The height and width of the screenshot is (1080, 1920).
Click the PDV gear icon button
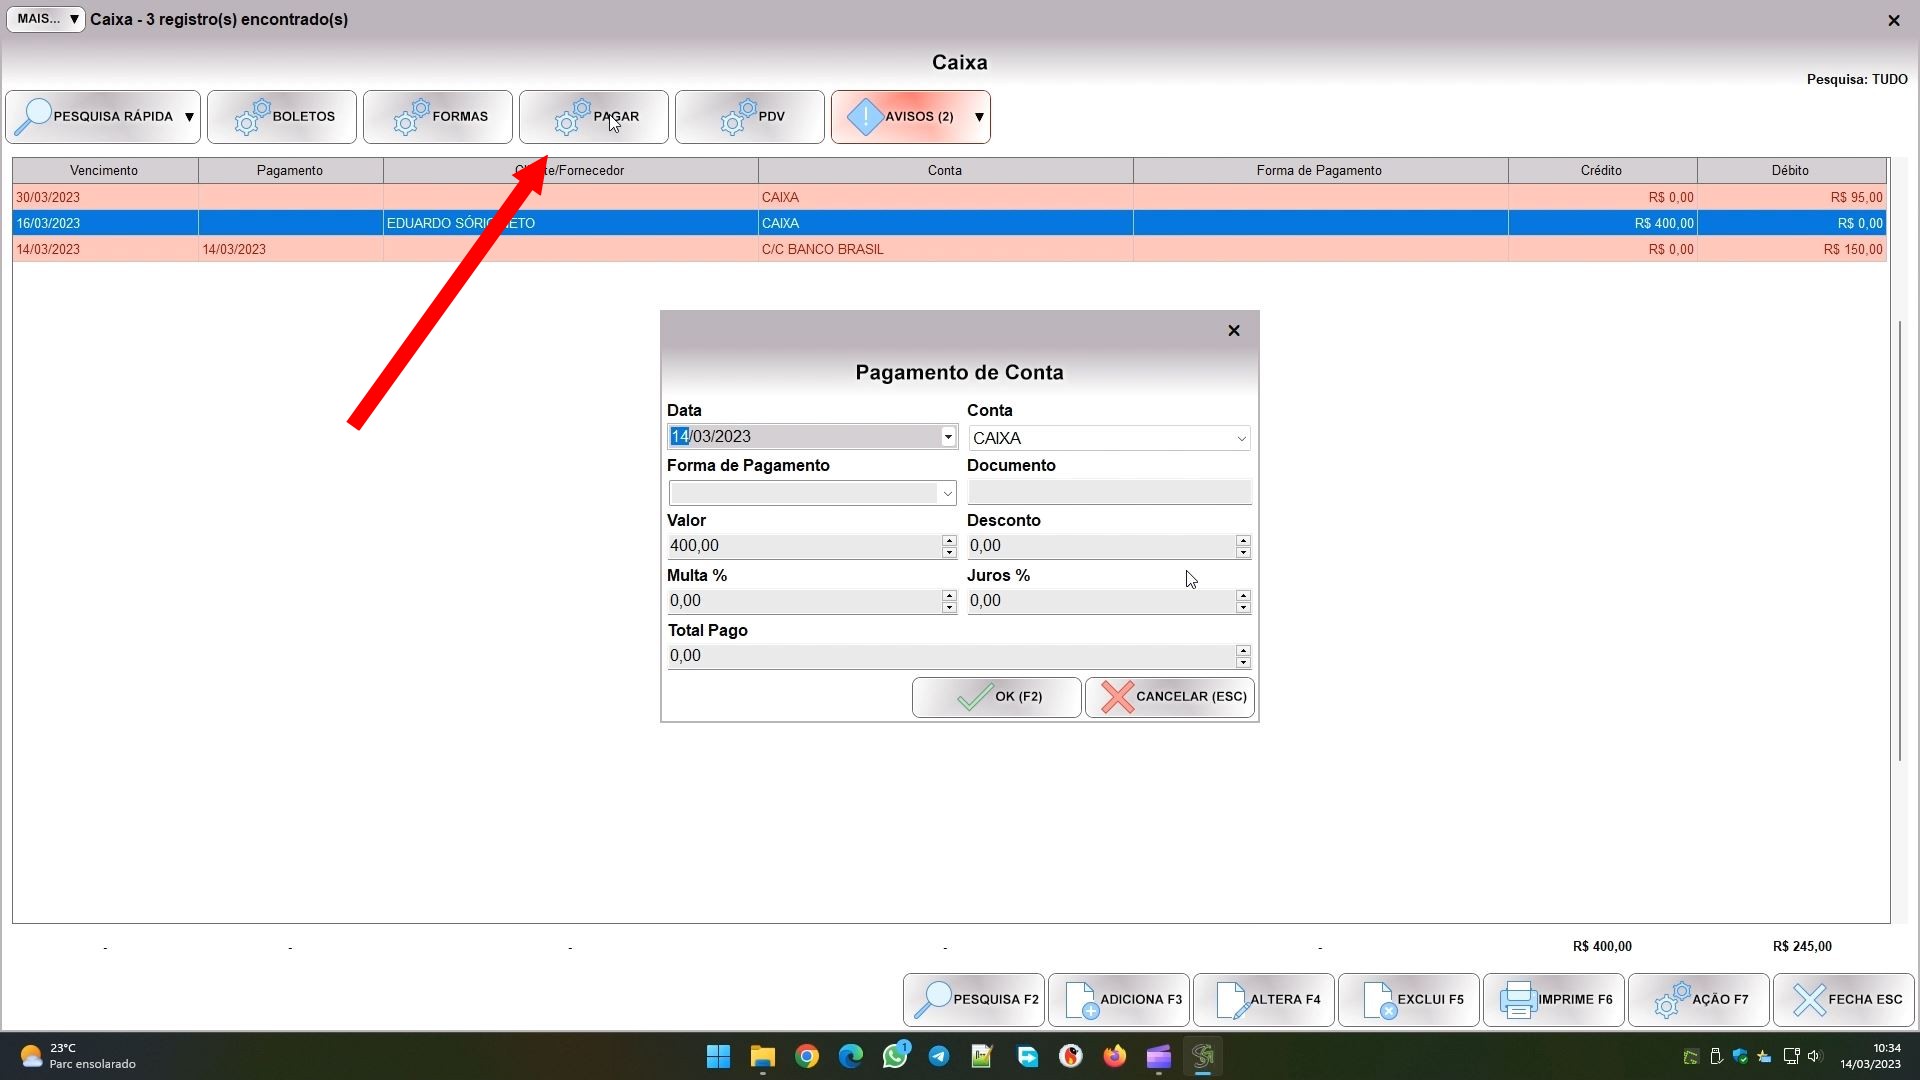click(x=749, y=117)
